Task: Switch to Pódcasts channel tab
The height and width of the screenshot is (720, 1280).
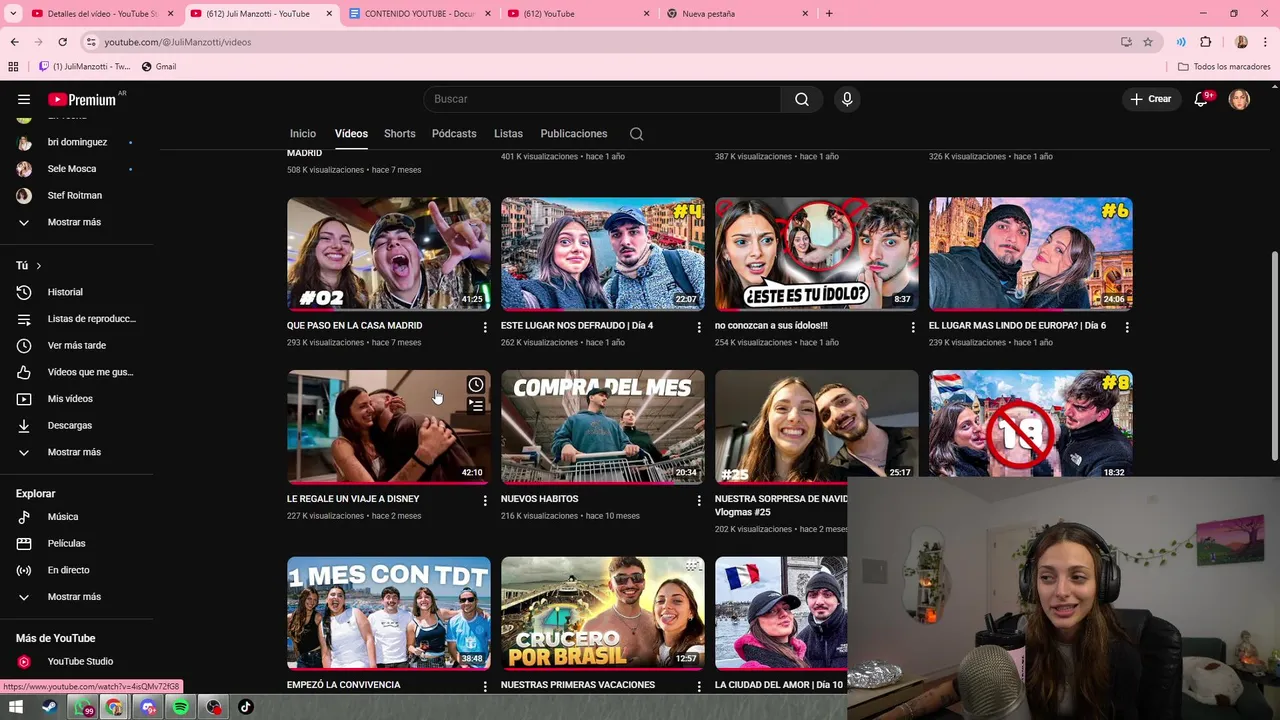Action: point(454,134)
